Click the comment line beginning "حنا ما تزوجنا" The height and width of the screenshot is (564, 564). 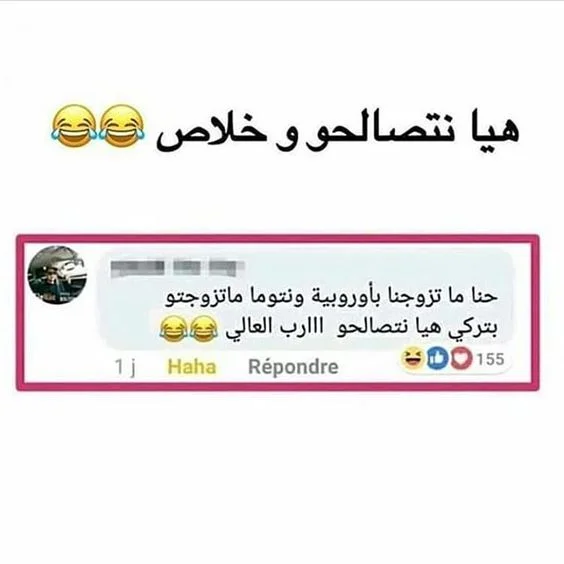coord(332,297)
